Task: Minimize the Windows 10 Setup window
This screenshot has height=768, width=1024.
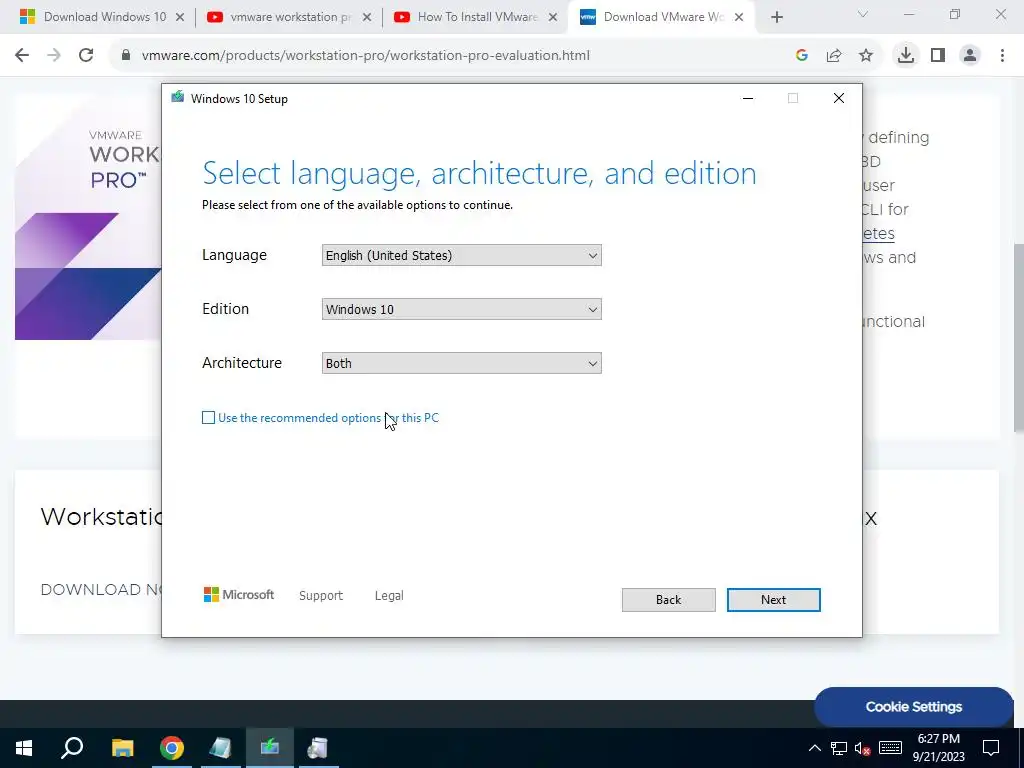Action: pyautogui.click(x=748, y=98)
